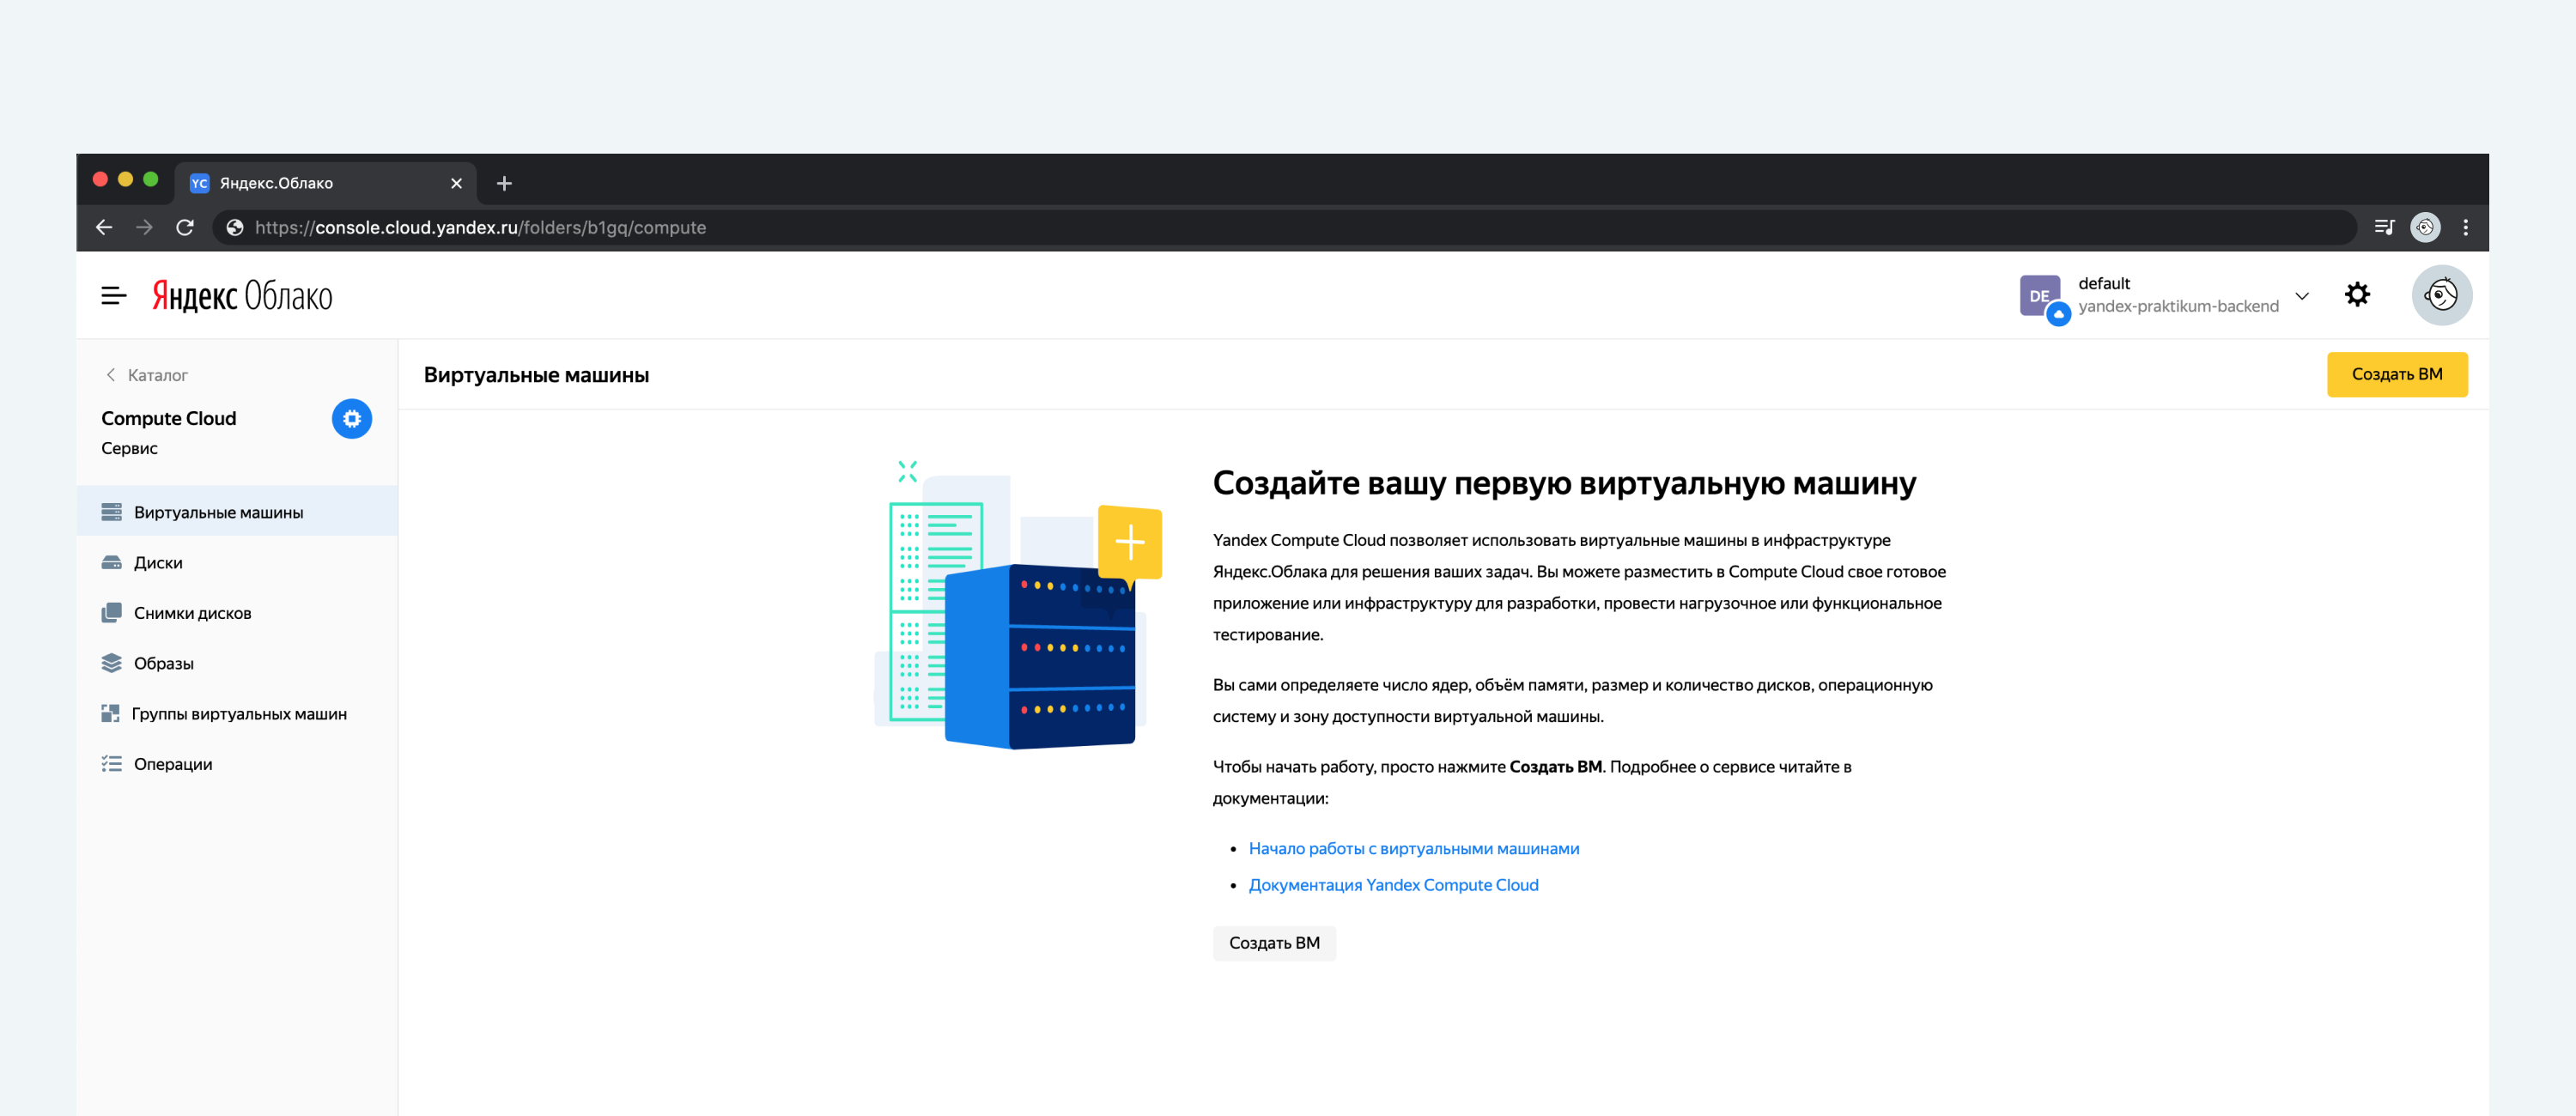The image size is (2576, 1116).
Task: Click the browser forward arrow
Action: point(144,227)
